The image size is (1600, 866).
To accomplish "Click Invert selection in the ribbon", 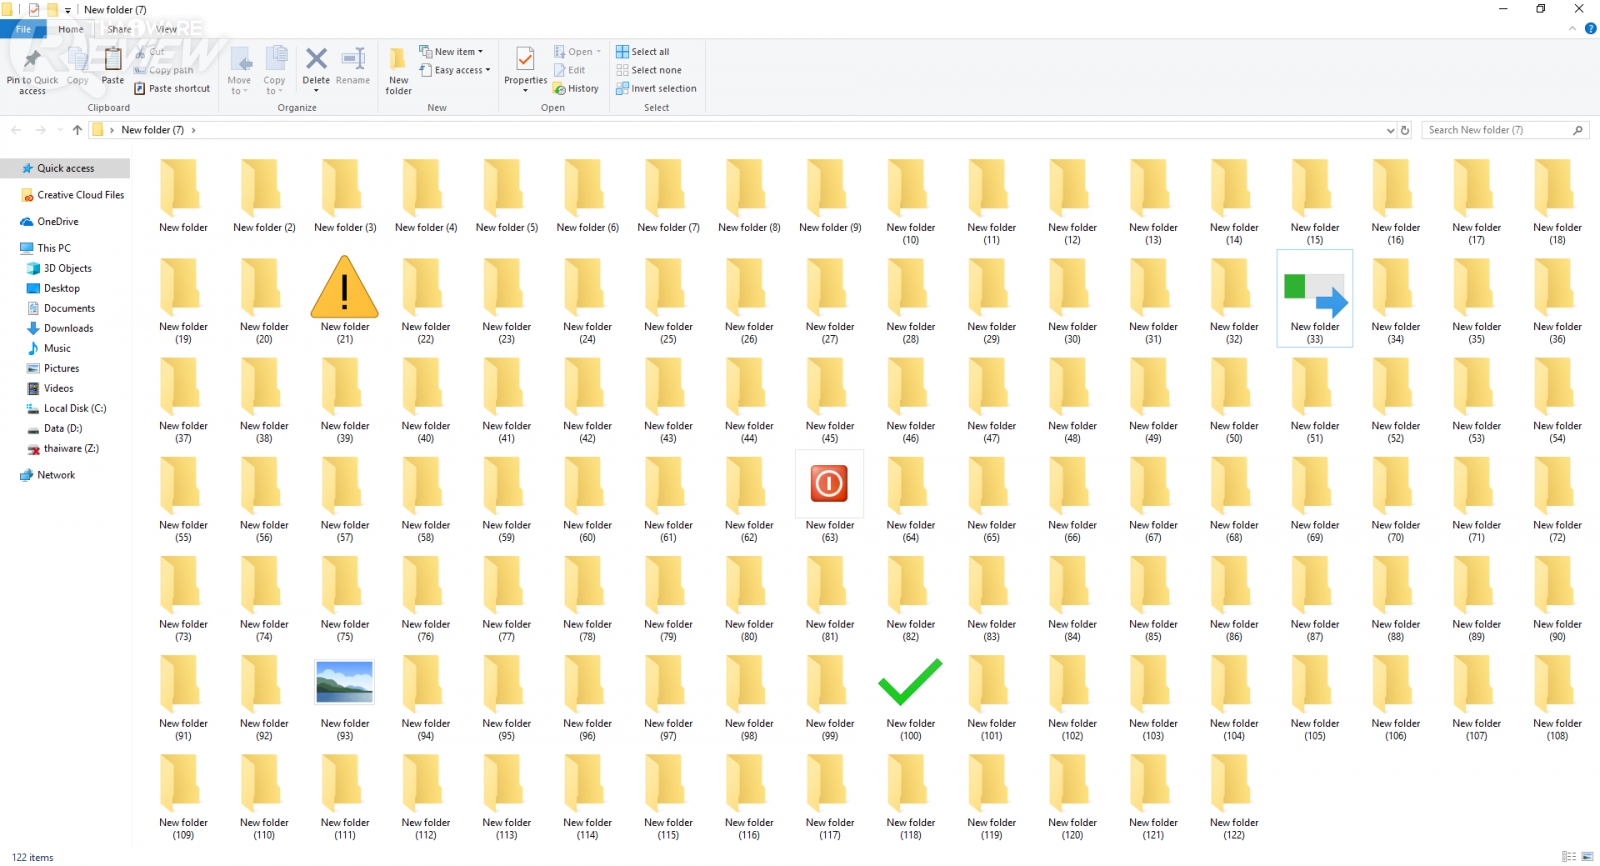I will [x=656, y=89].
